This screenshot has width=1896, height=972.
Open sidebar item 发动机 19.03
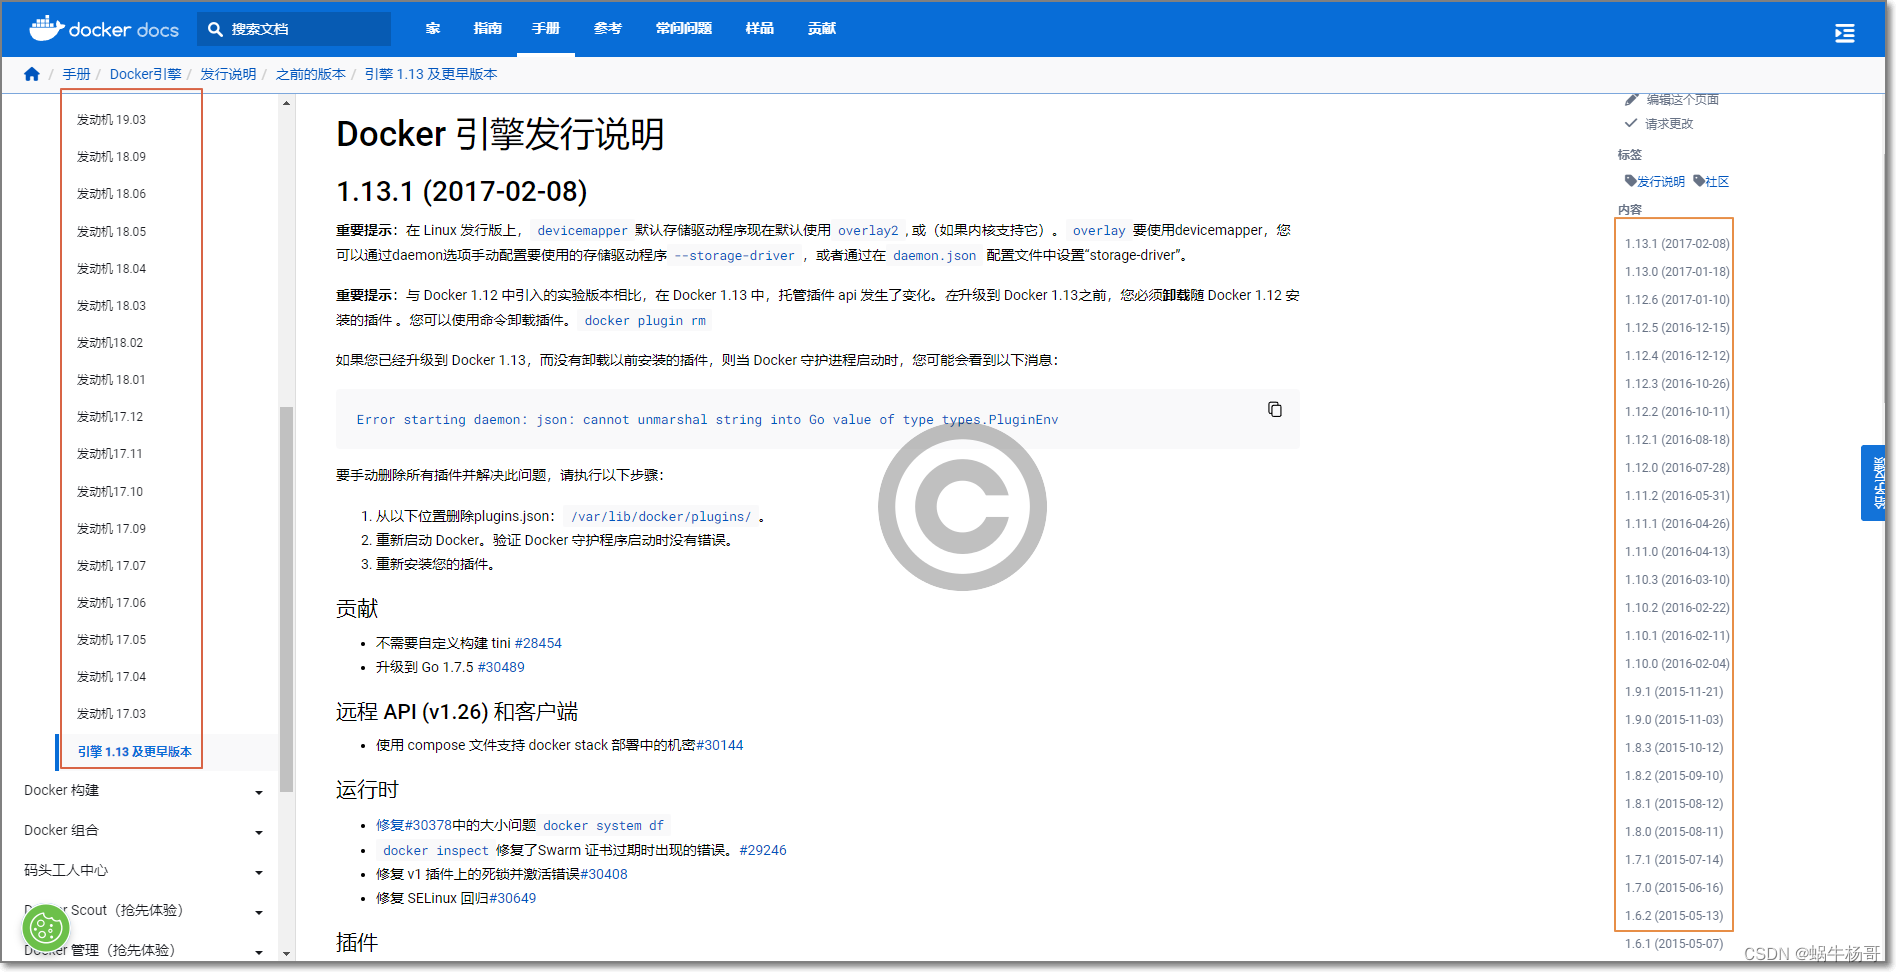111,119
